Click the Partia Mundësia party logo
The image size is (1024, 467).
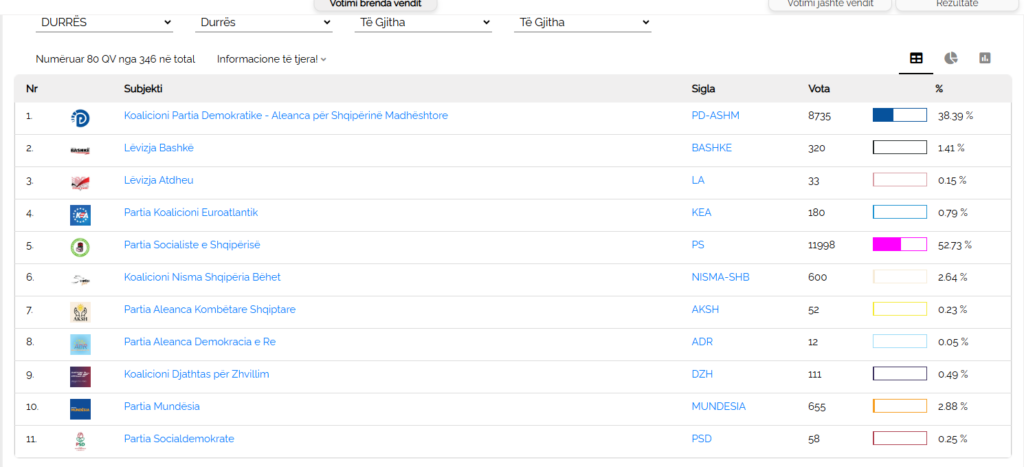[80, 408]
